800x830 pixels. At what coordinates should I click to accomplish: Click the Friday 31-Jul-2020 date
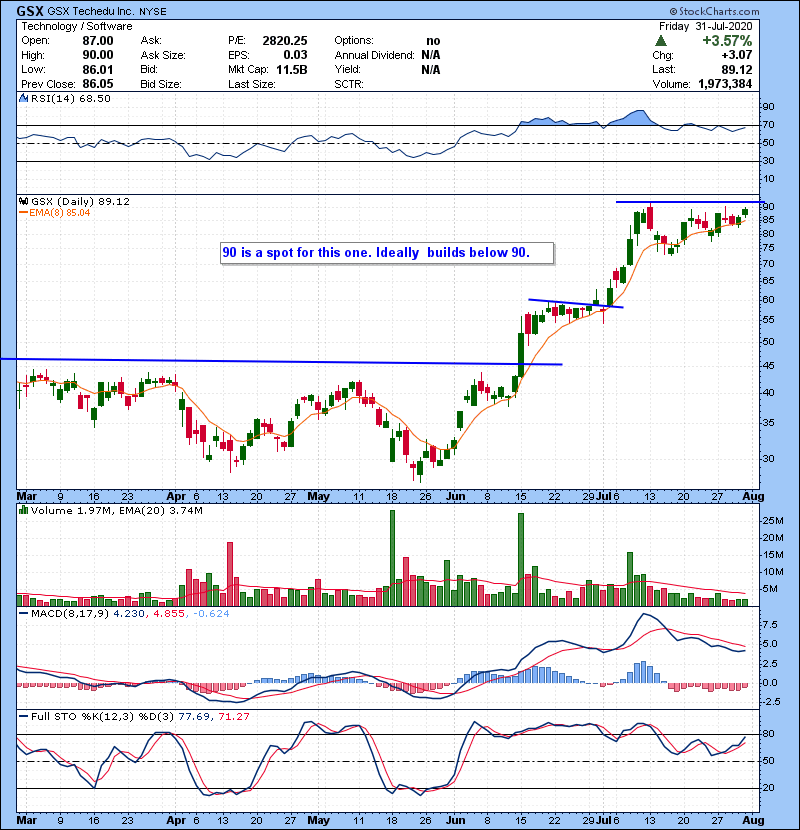[705, 26]
